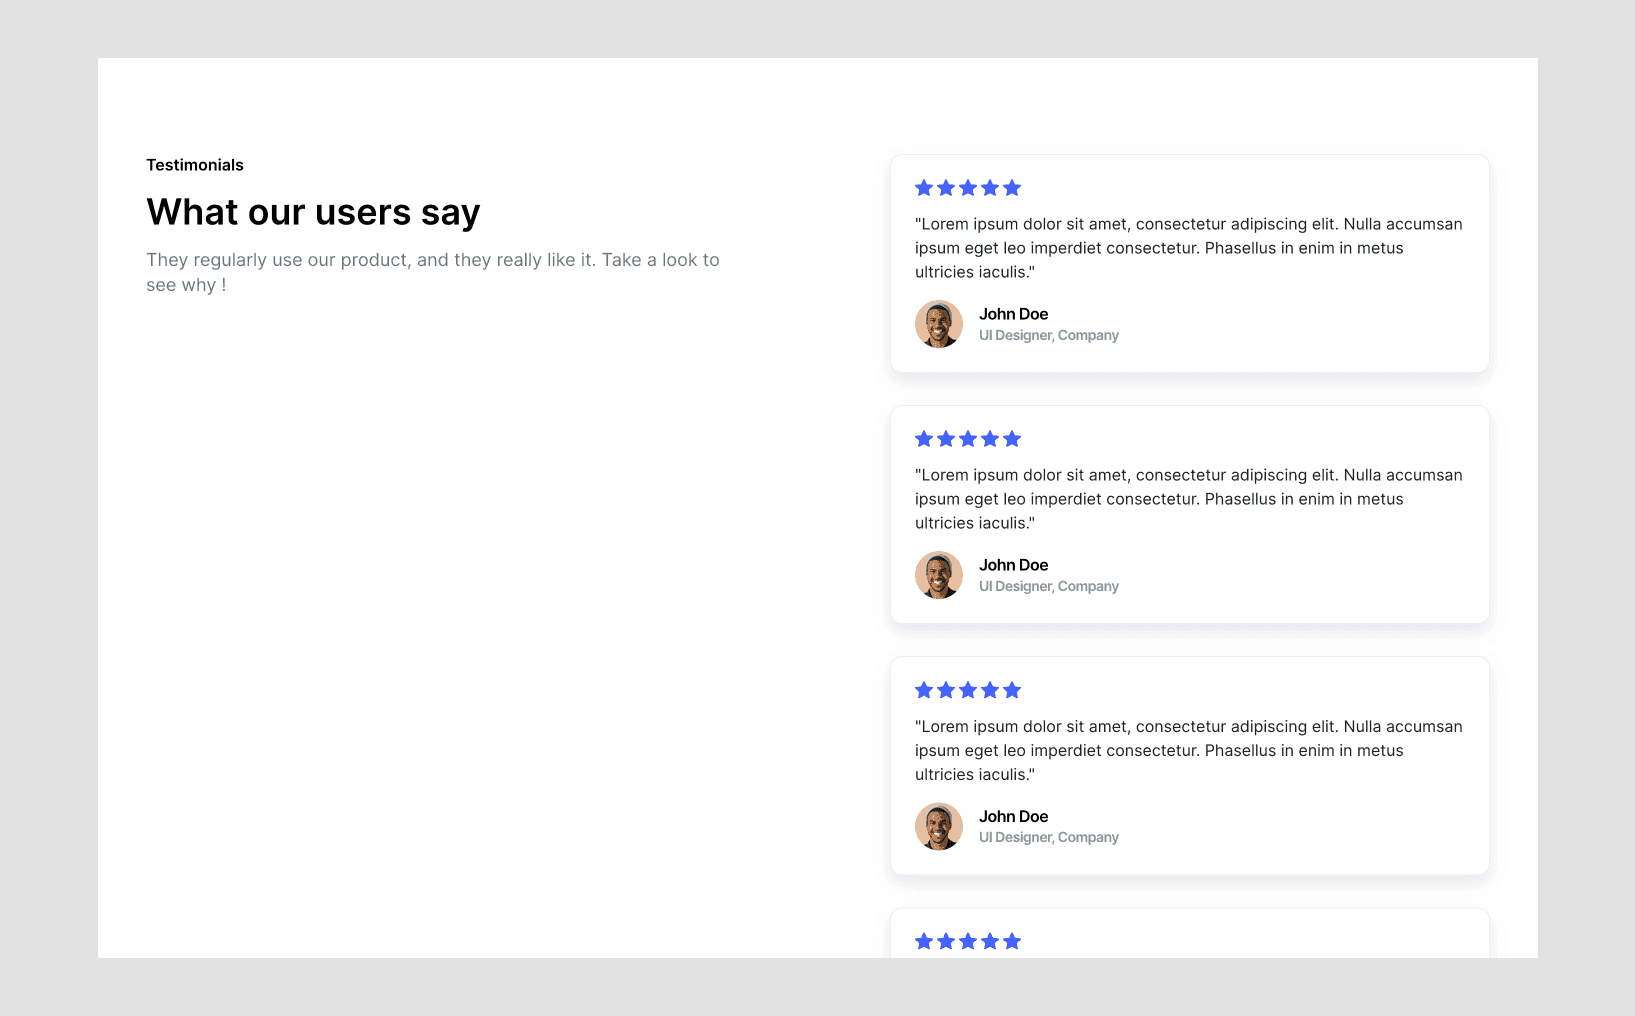Click the John Doe name in the first testimonial
This screenshot has width=1635, height=1016.
1013,314
